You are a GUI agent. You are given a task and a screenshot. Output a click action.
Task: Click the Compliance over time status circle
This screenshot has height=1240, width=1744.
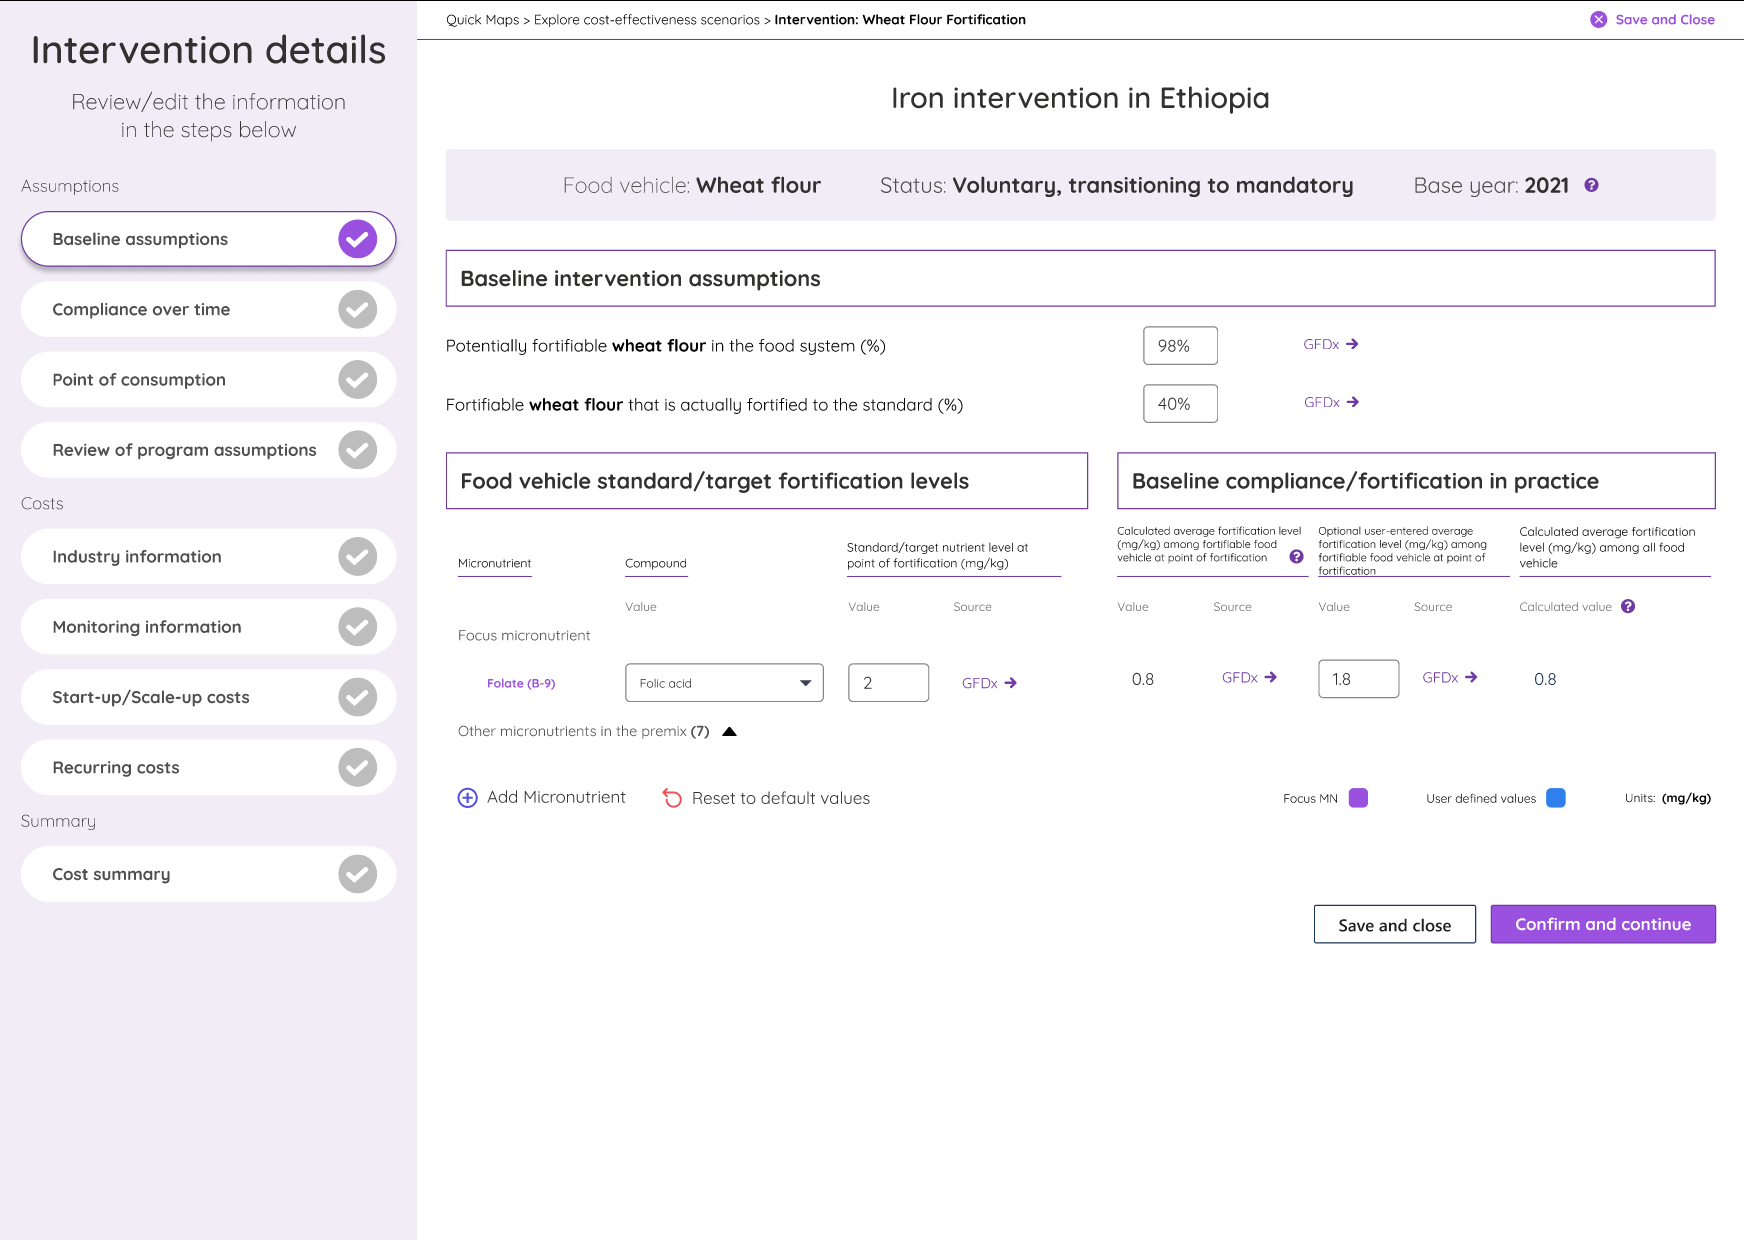click(x=357, y=309)
